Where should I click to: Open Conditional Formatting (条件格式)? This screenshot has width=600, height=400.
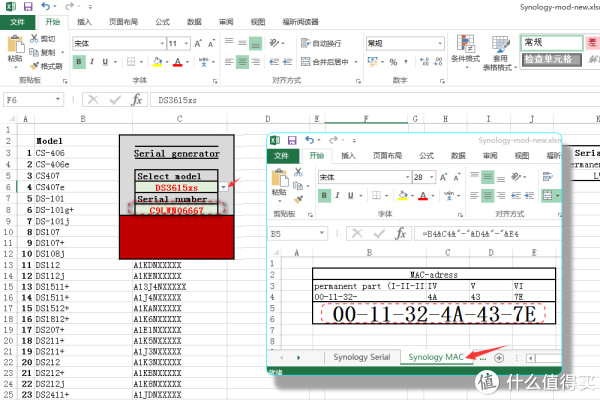tap(465, 52)
